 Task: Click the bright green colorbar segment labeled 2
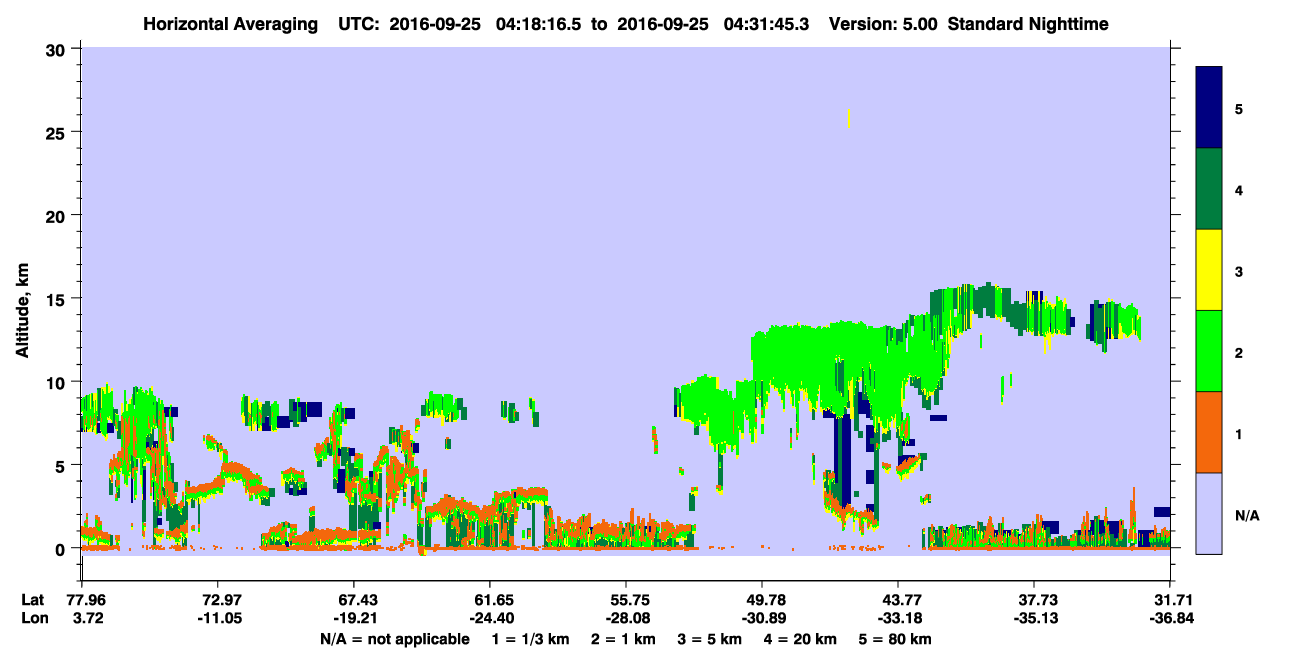1209,351
